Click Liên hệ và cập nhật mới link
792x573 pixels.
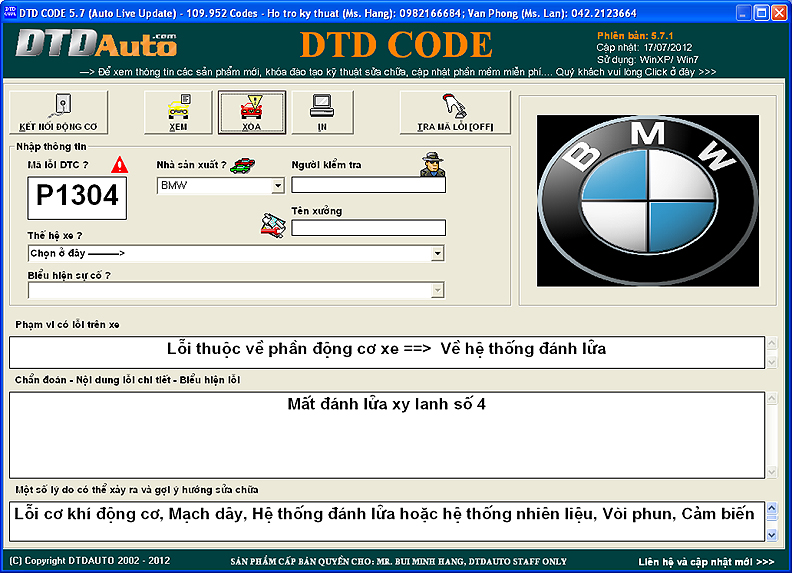[706, 562]
